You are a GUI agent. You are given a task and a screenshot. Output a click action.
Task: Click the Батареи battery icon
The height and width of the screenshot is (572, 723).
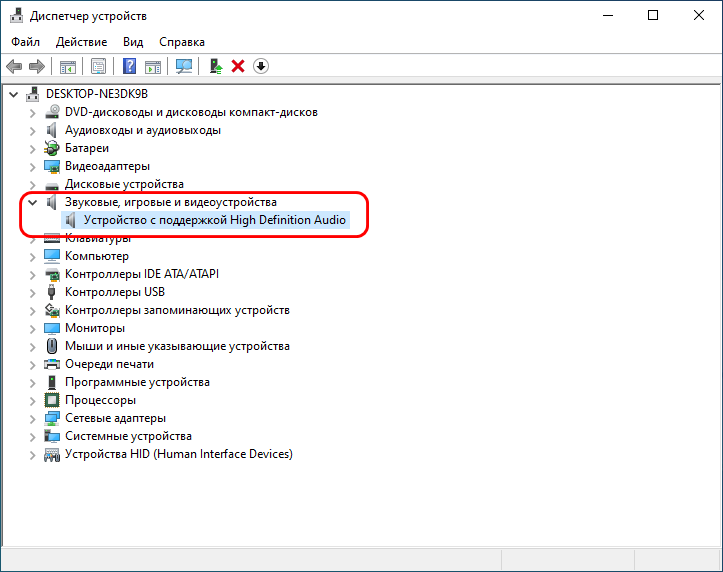pyautogui.click(x=52, y=148)
